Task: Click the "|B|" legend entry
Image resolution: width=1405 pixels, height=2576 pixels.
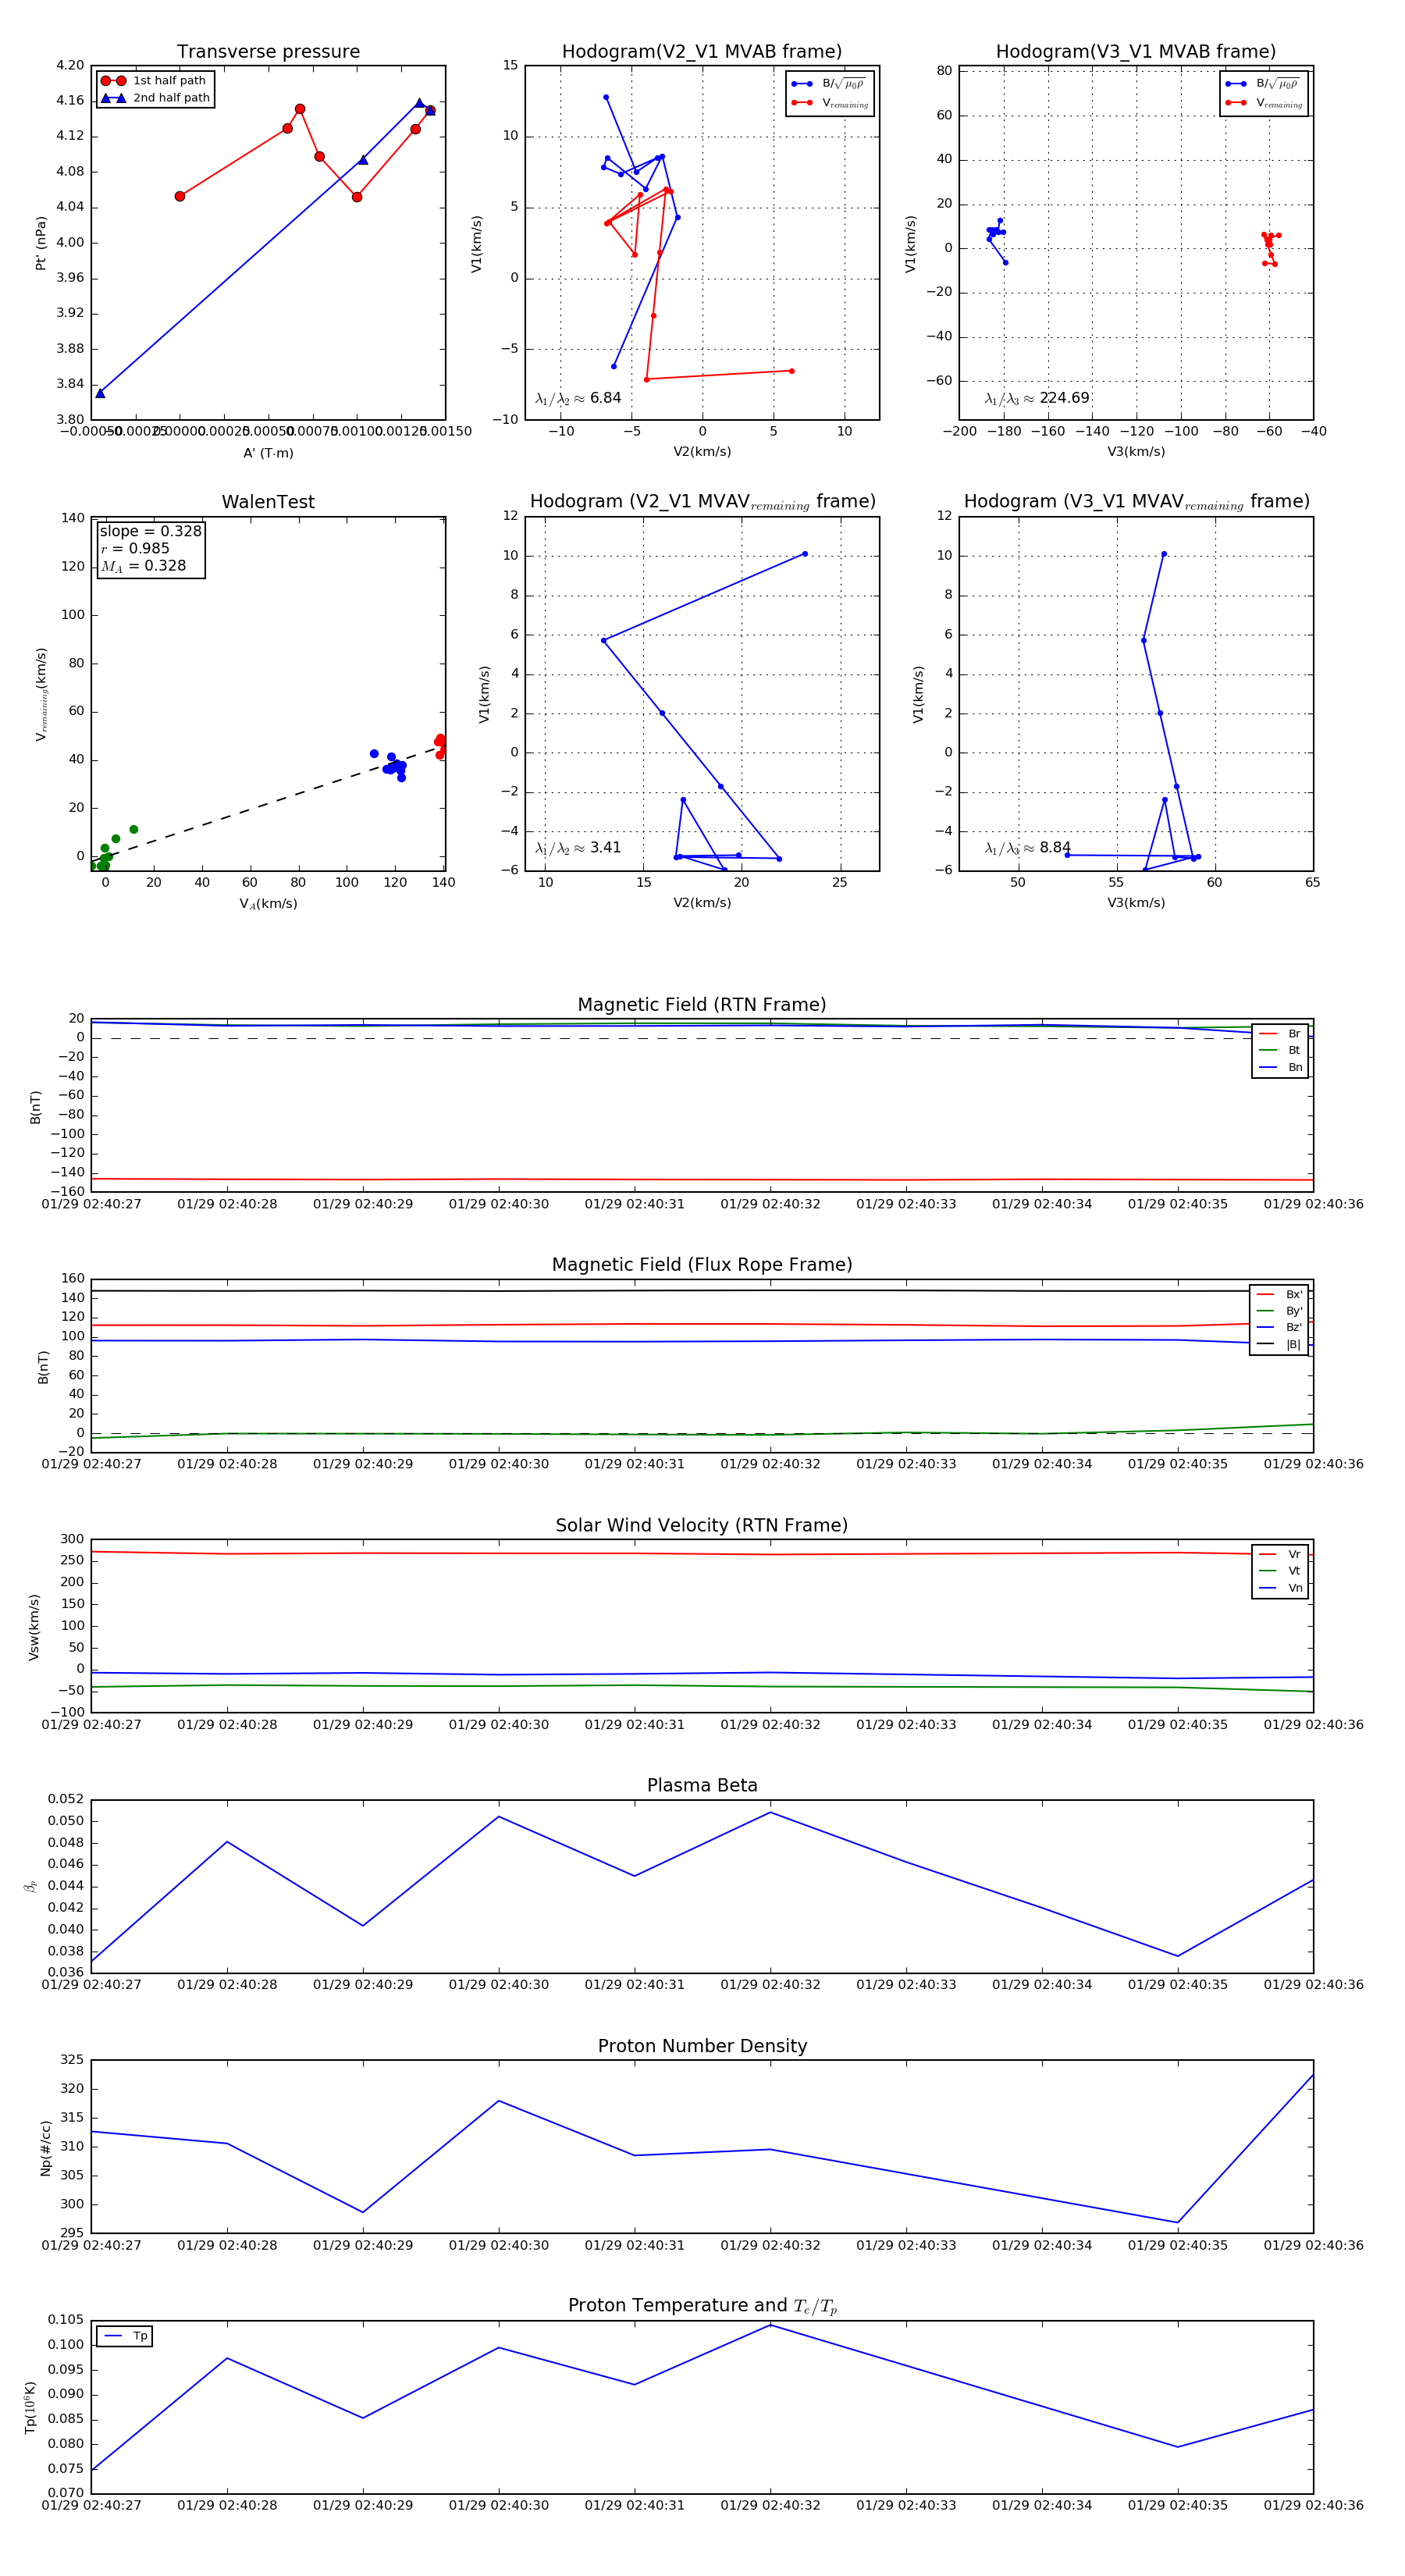Action: (x=1279, y=1345)
